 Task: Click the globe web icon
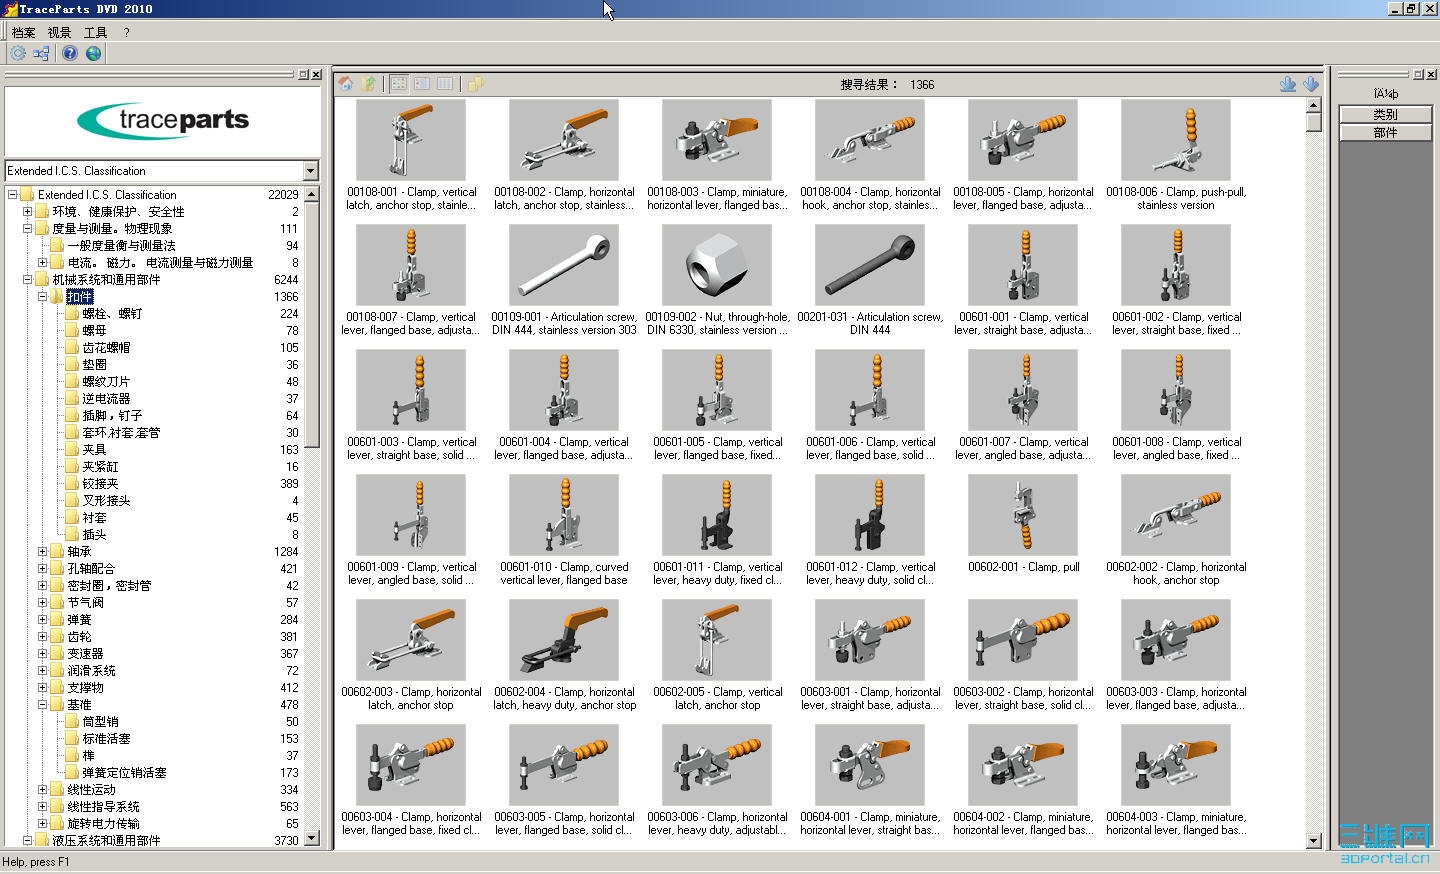pyautogui.click(x=94, y=53)
